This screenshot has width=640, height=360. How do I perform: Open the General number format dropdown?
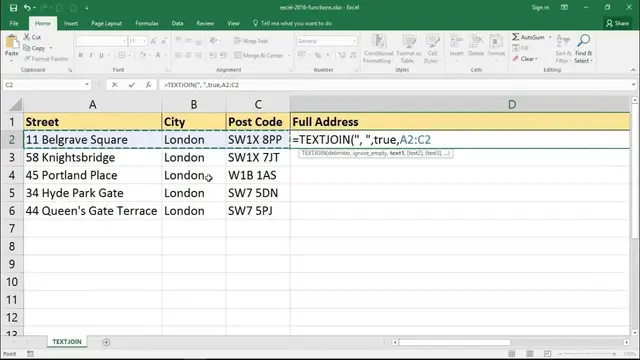pyautogui.click(x=354, y=41)
